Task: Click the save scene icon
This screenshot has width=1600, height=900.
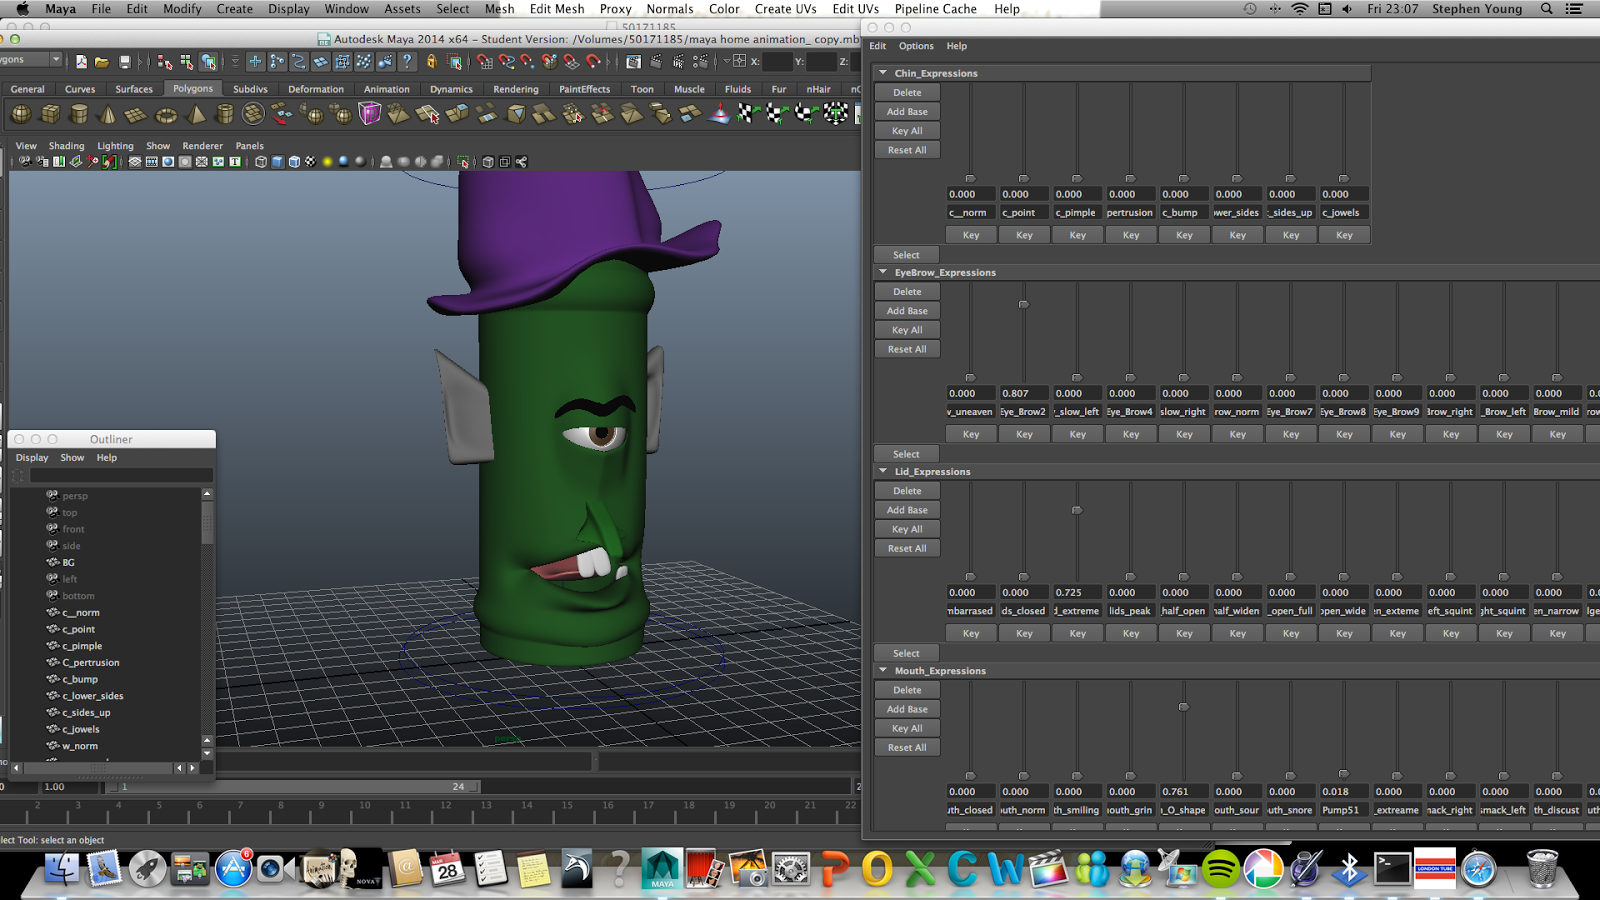Action: pyautogui.click(x=124, y=62)
